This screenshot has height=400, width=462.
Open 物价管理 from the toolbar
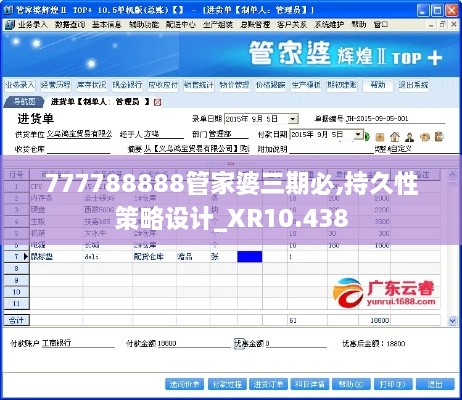[x=235, y=85]
